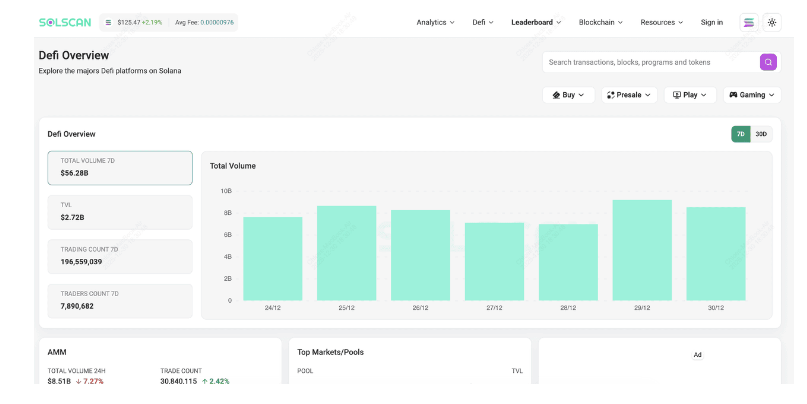Screen dimensions: 807x404
Task: Click the Presale icon
Action: click(610, 95)
